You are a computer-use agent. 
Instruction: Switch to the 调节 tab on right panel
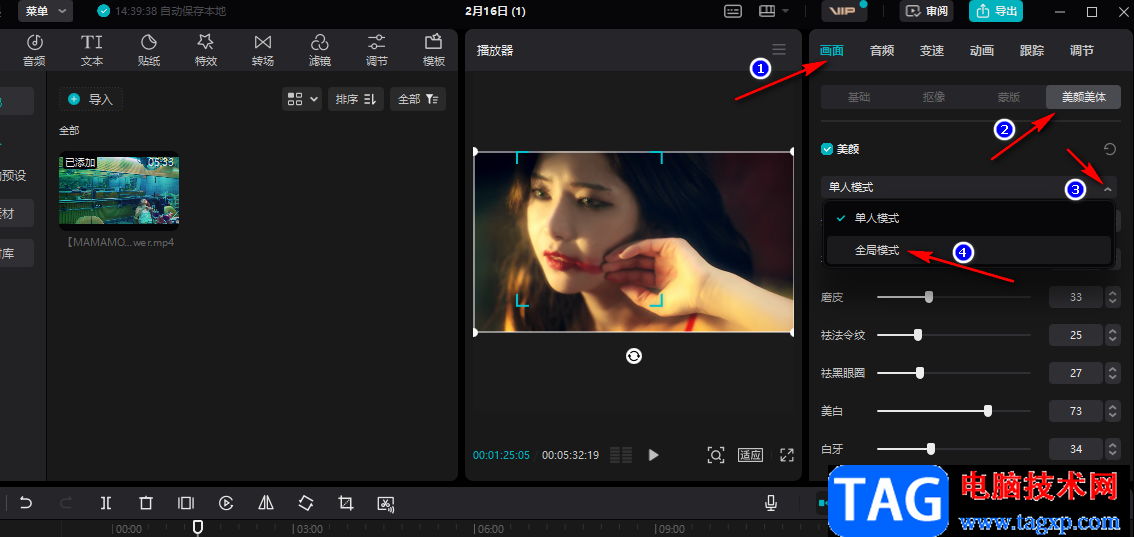click(x=1082, y=51)
